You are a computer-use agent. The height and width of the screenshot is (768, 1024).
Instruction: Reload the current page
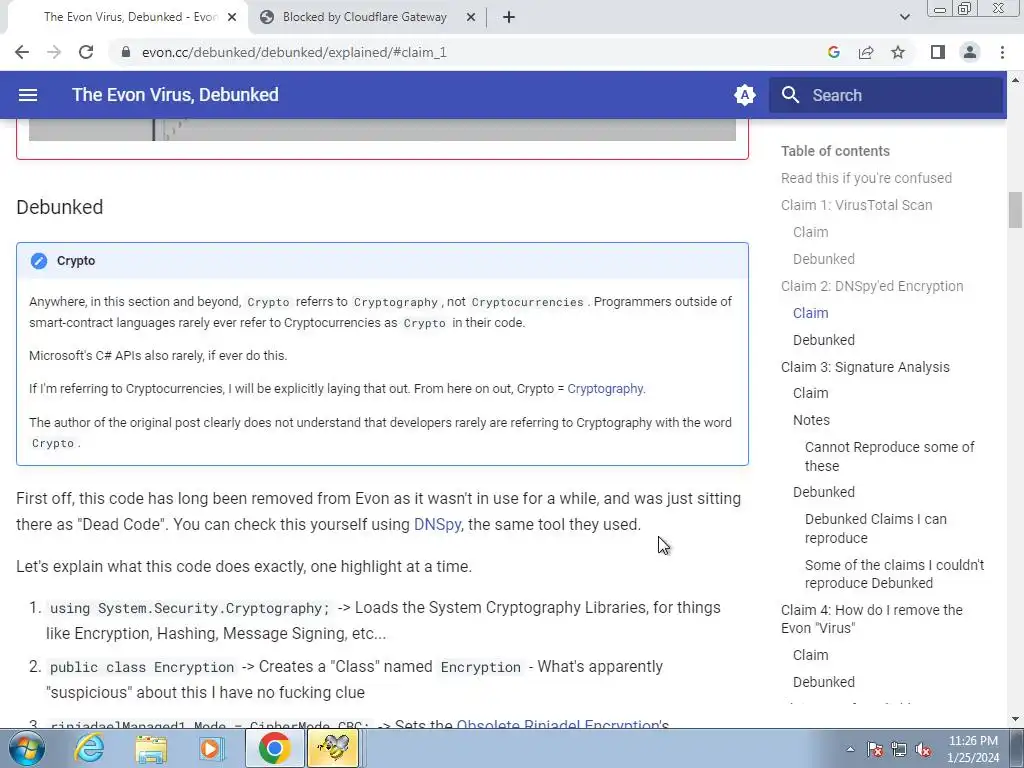click(86, 52)
